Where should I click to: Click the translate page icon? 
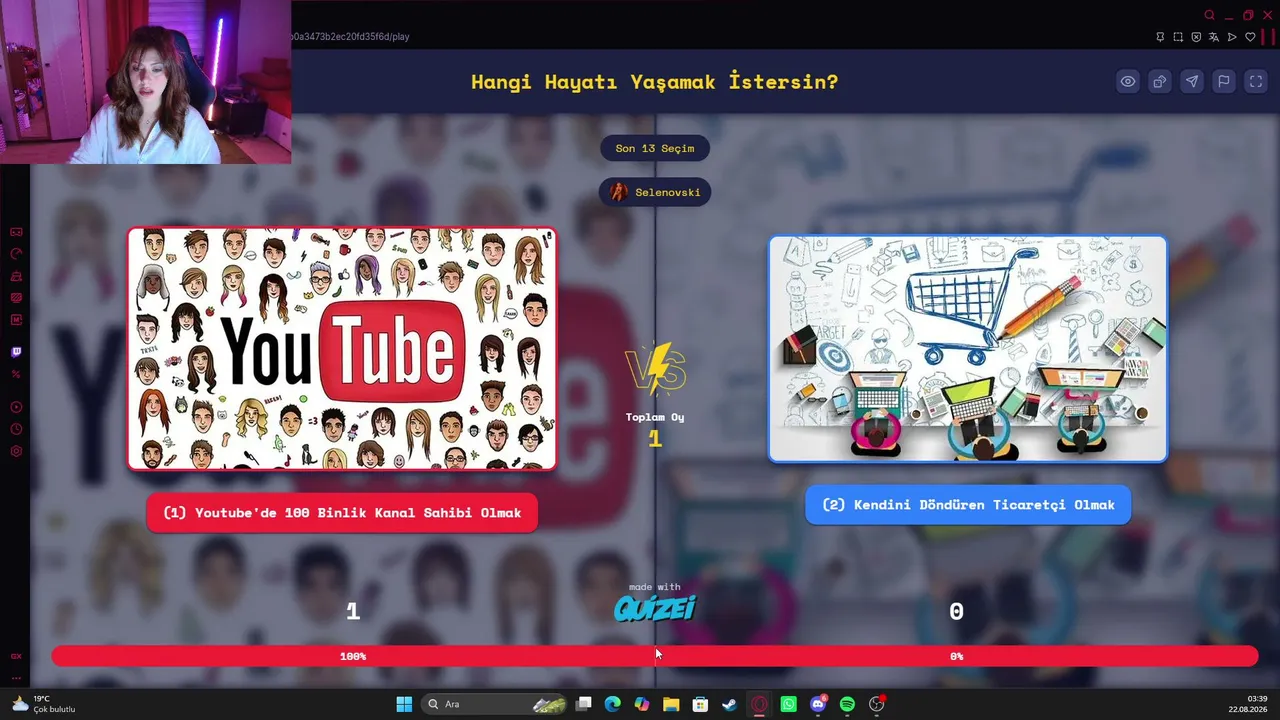point(1214,37)
